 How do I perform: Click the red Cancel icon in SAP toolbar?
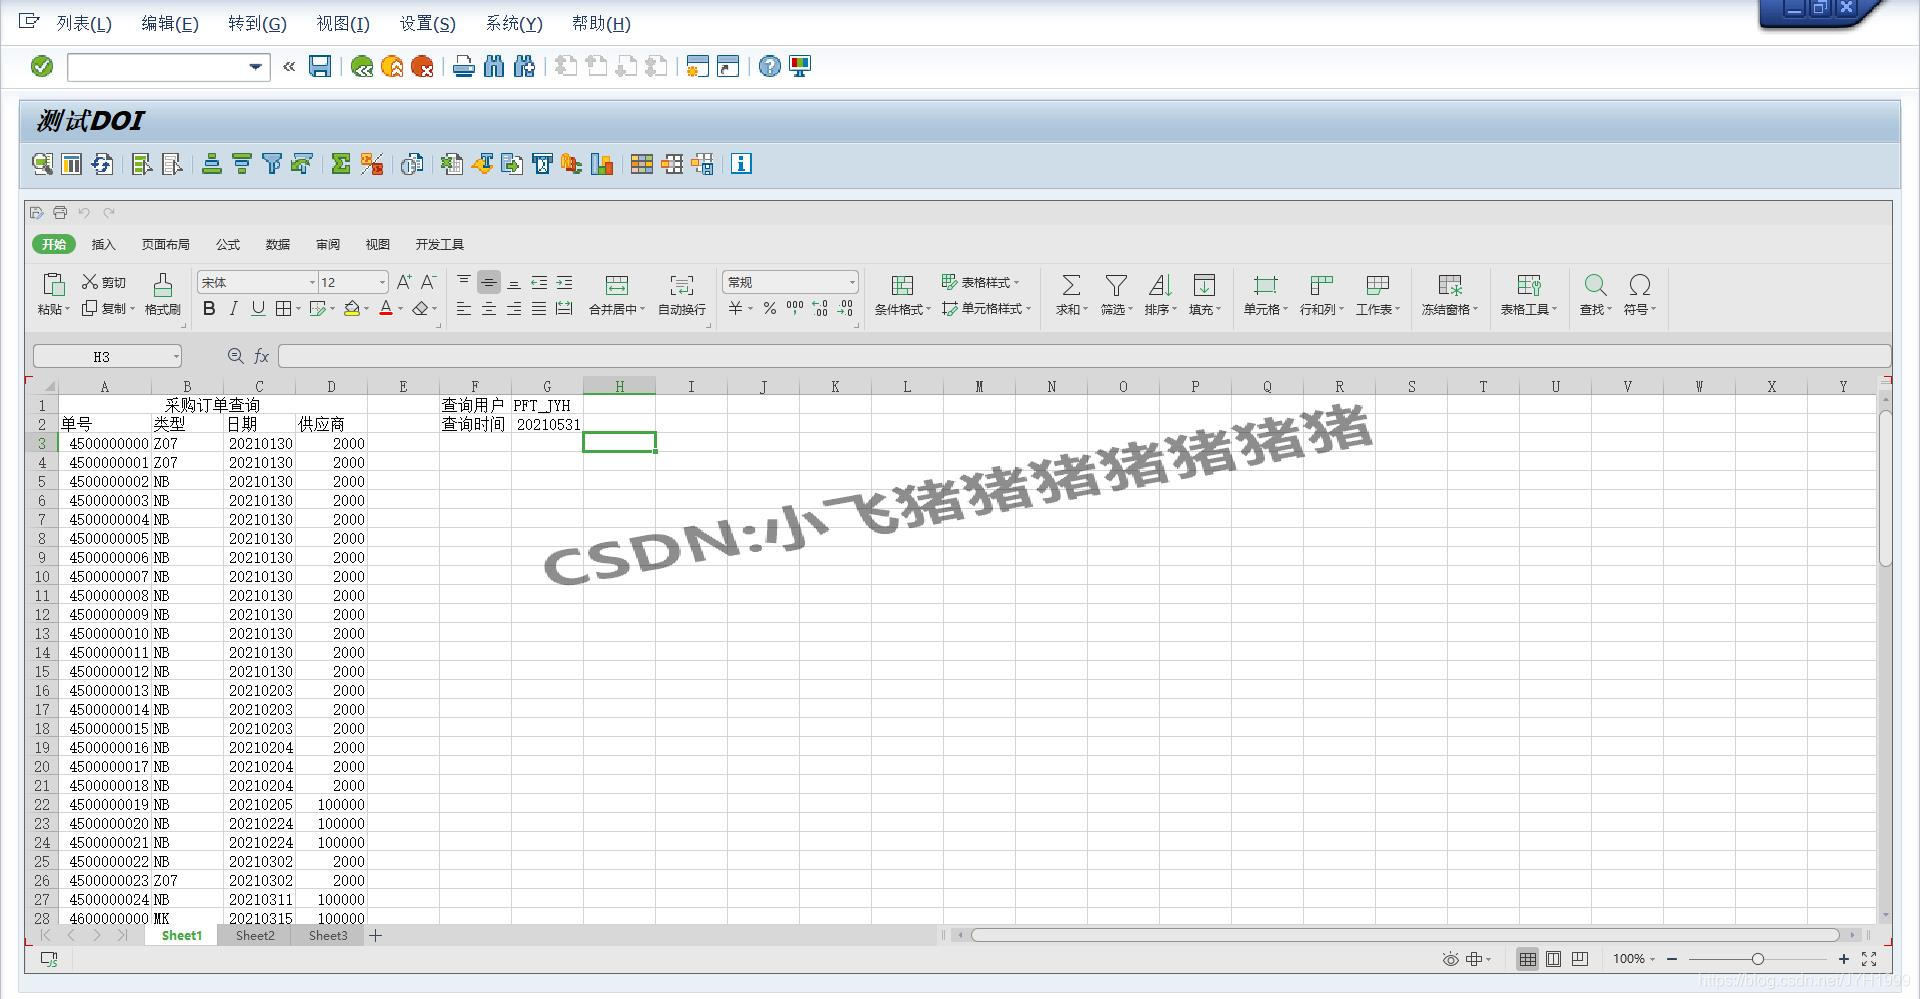tap(422, 67)
